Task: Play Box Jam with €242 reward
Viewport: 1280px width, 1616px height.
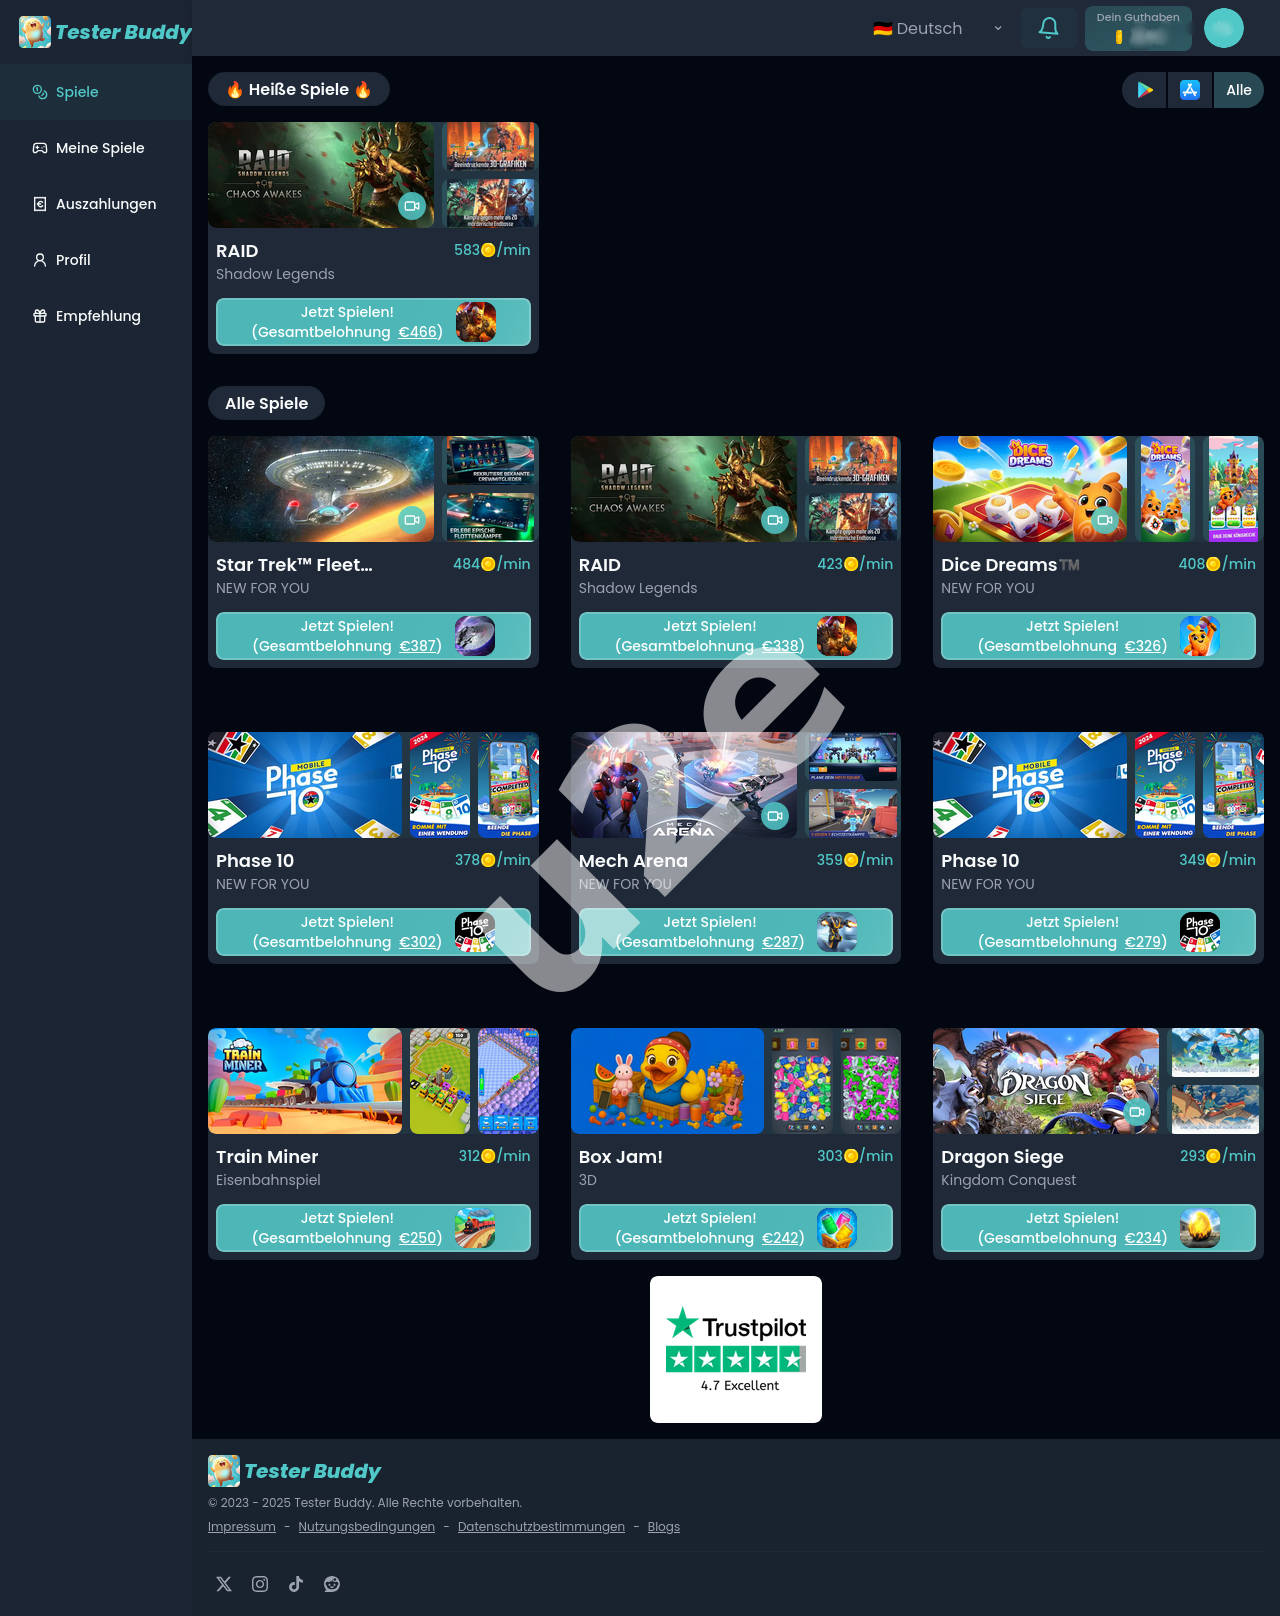Action: pyautogui.click(x=736, y=1228)
